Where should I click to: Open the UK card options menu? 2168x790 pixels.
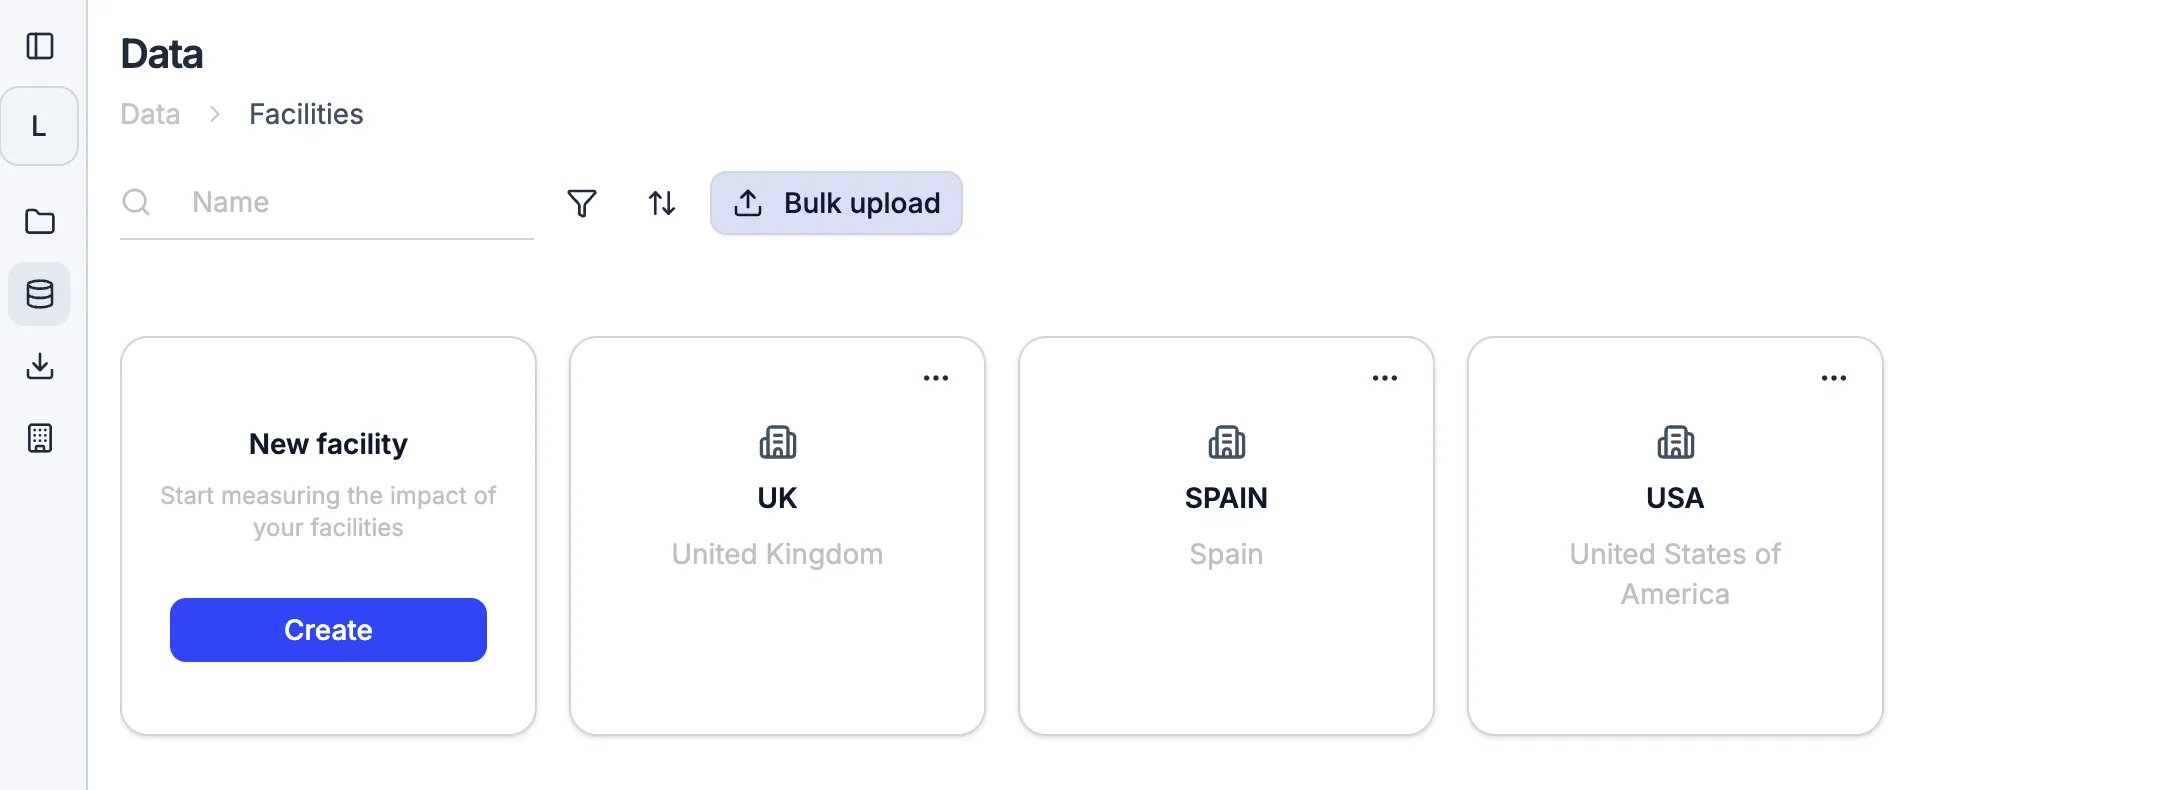tap(936, 377)
